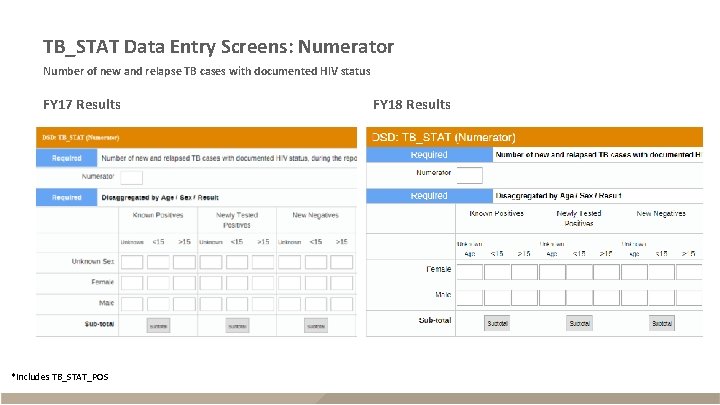The height and width of the screenshot is (405, 720).
Task: Click FY18 'Female' row label
Action: [x=439, y=269]
